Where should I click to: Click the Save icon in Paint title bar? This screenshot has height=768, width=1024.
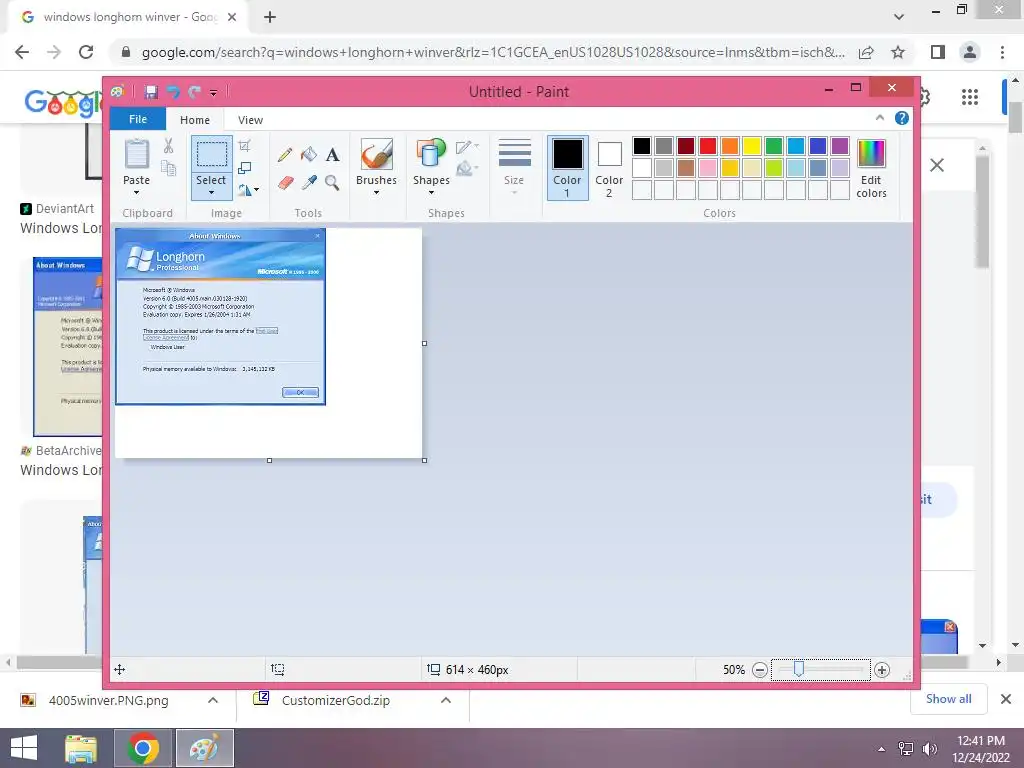pos(151,92)
